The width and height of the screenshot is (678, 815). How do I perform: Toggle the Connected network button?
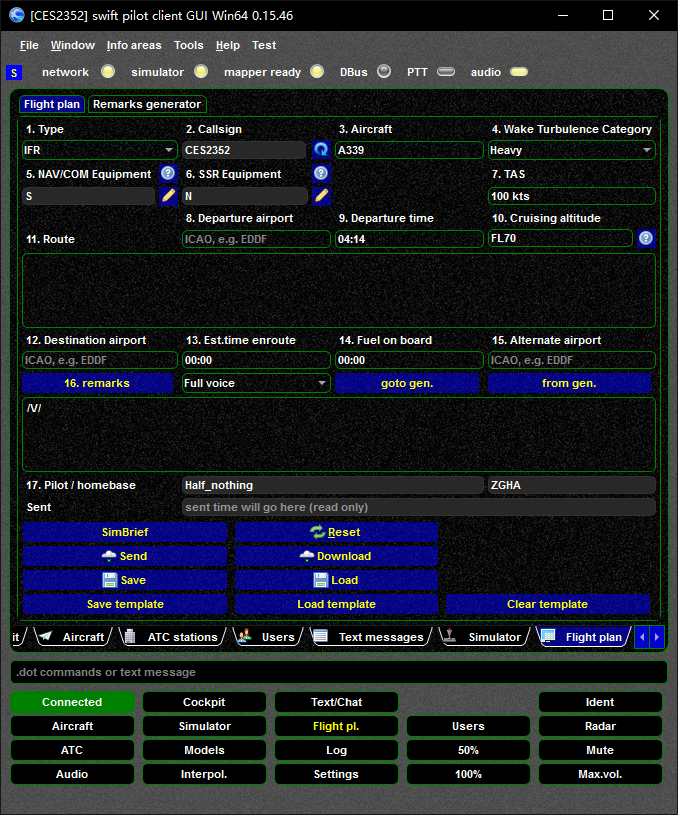72,702
